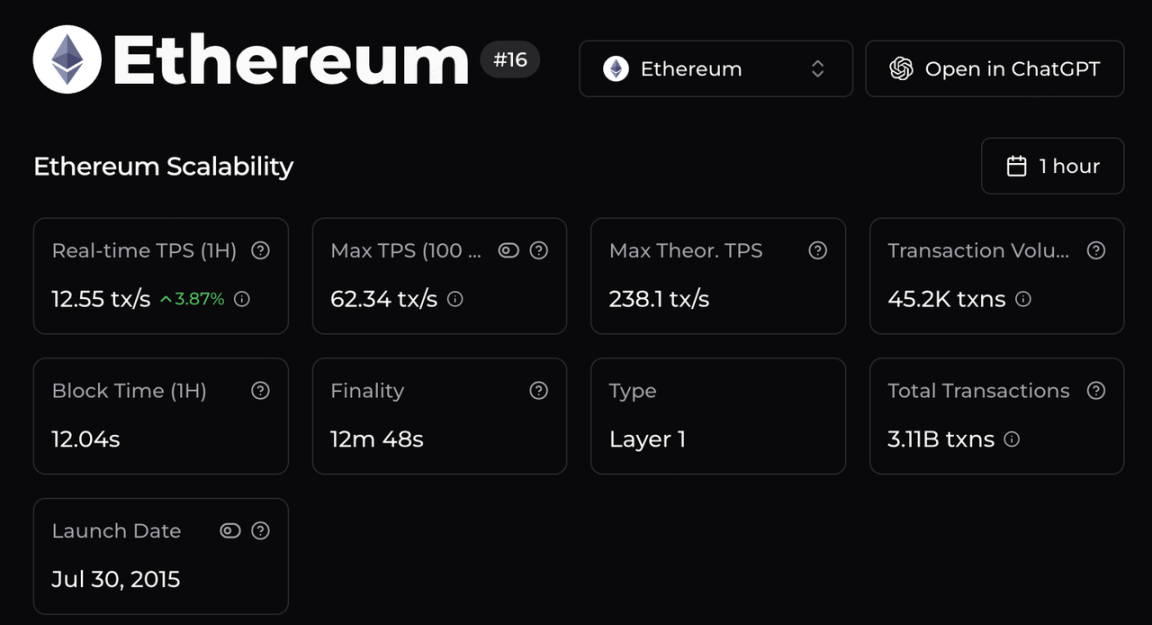The width and height of the screenshot is (1152, 625).
Task: Click the up-down chevrons in chain selector
Action: point(818,69)
